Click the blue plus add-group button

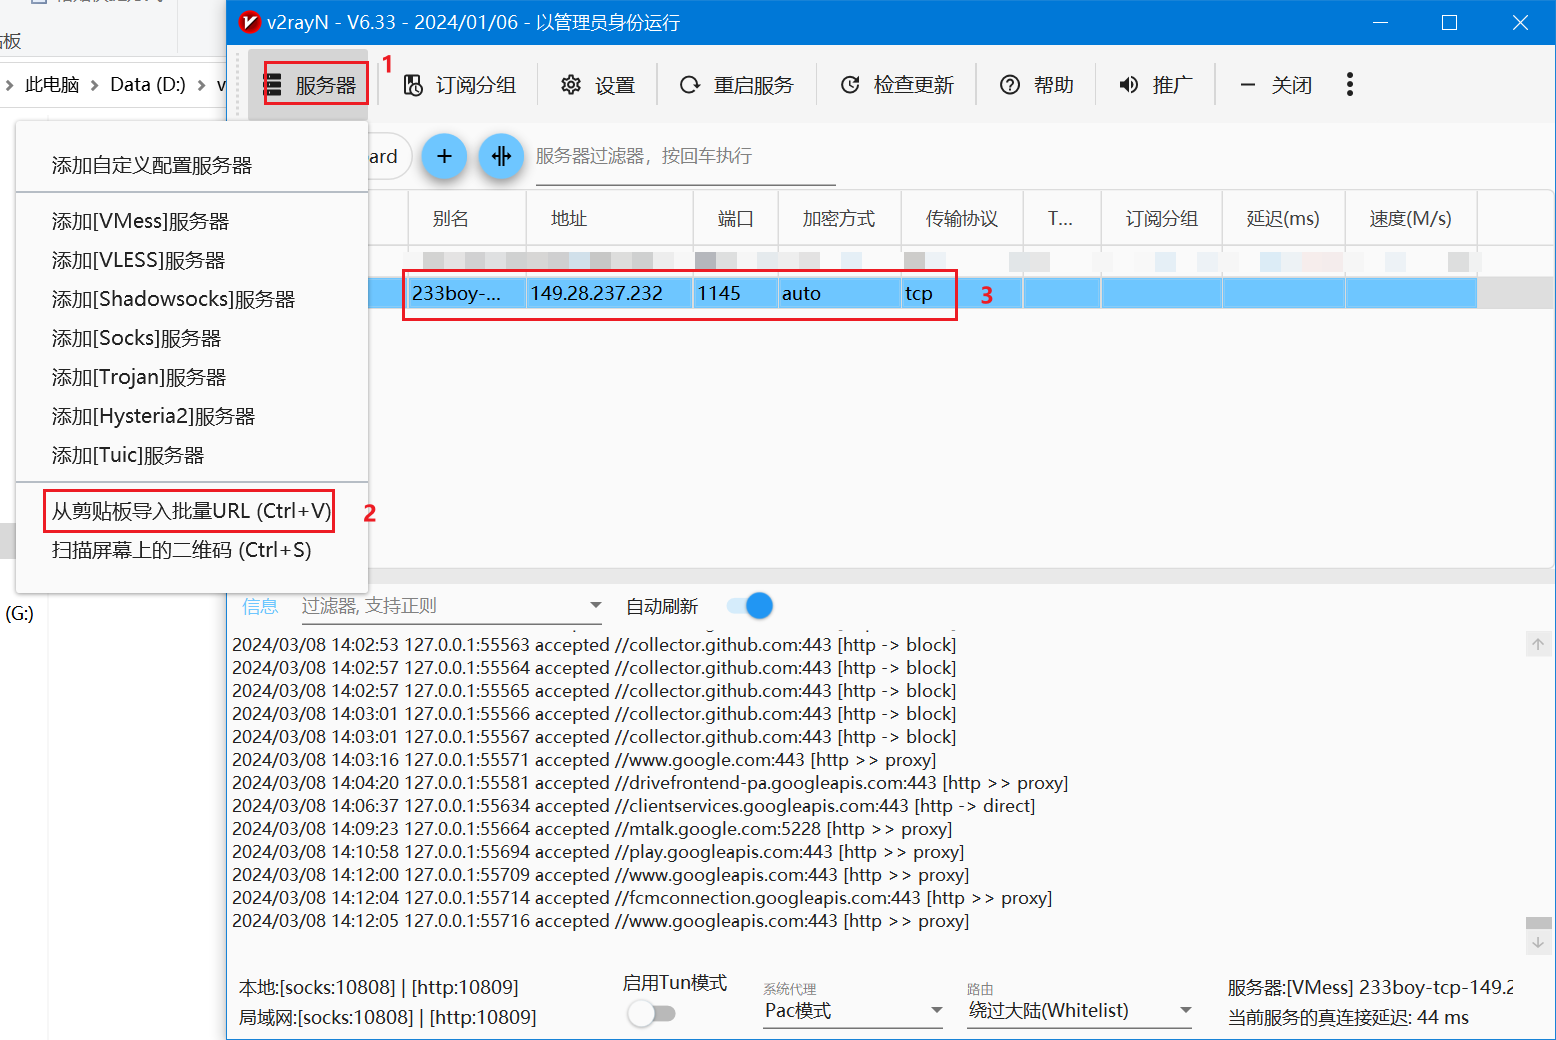point(444,156)
